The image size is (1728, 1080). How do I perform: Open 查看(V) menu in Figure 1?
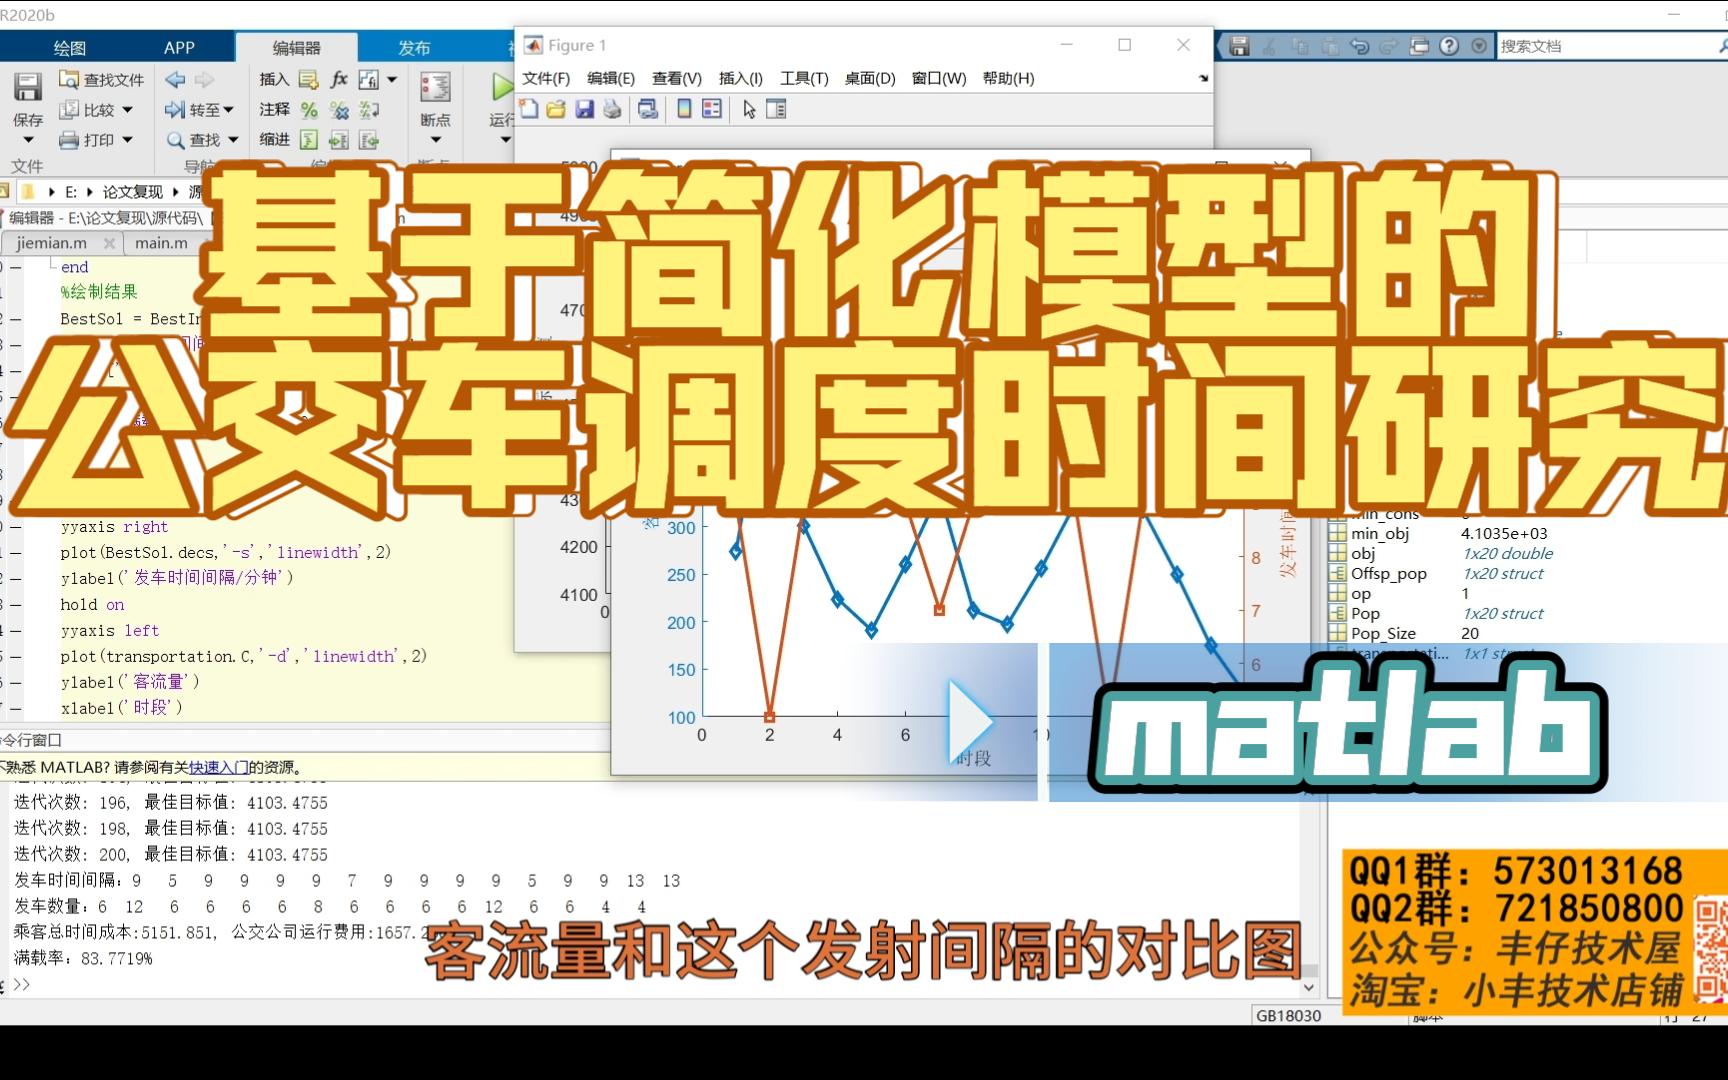677,78
